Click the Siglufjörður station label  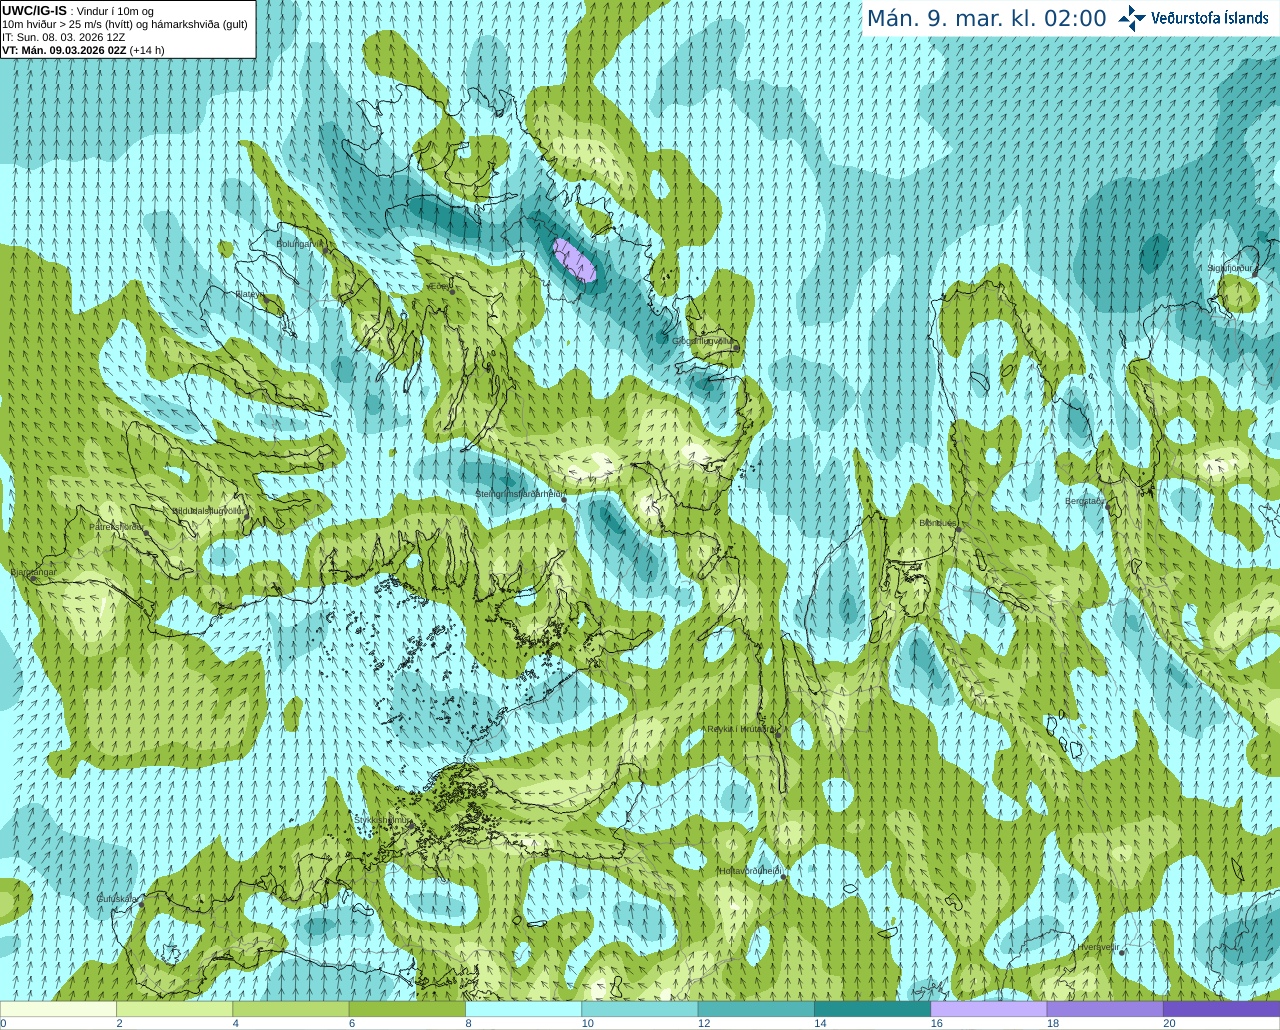tap(1231, 268)
